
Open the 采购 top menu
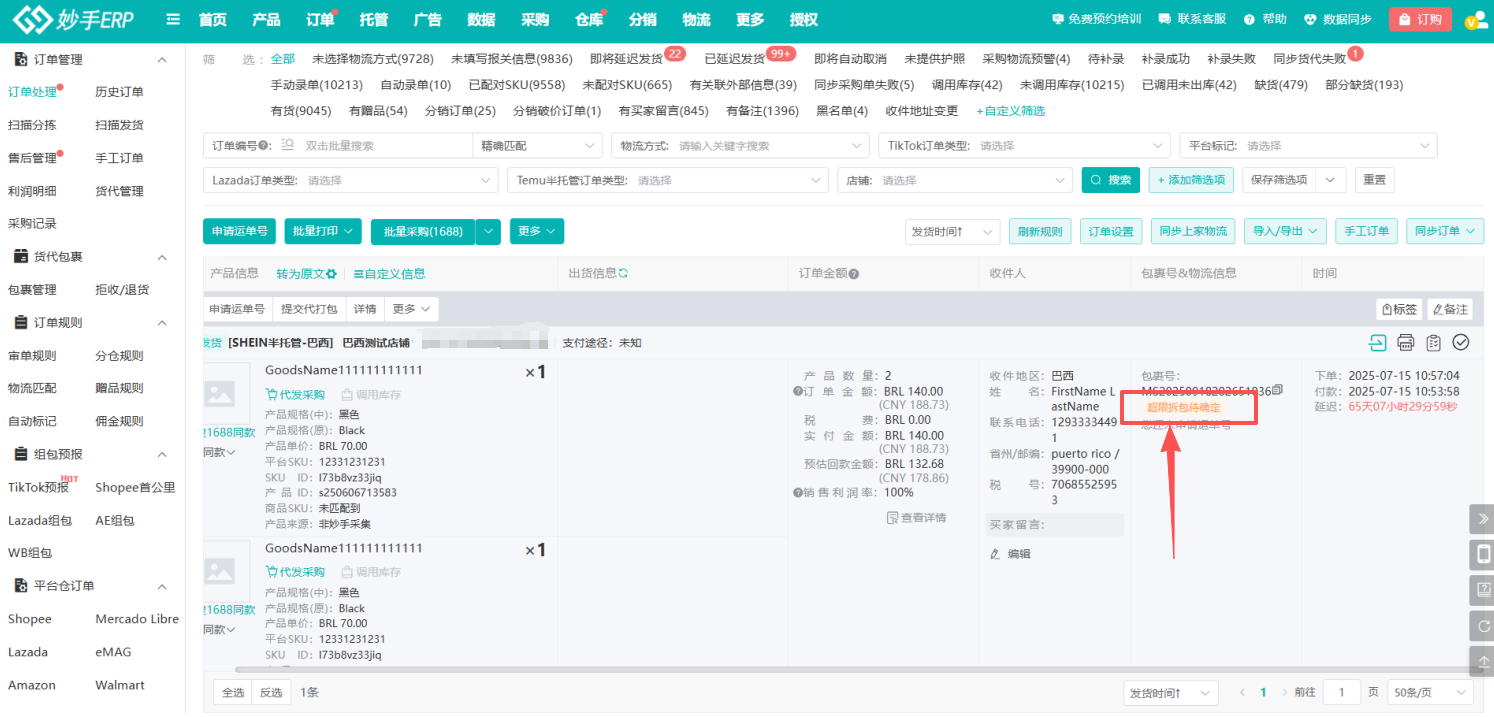point(535,20)
